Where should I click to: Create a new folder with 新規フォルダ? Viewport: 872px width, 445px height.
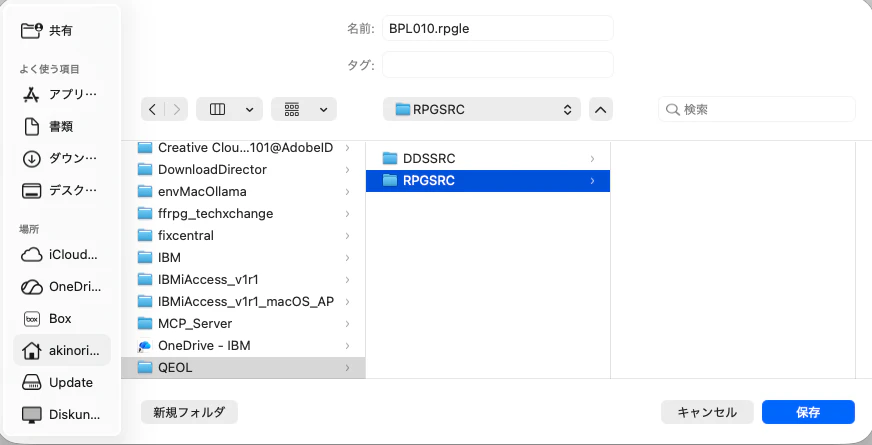click(x=189, y=412)
